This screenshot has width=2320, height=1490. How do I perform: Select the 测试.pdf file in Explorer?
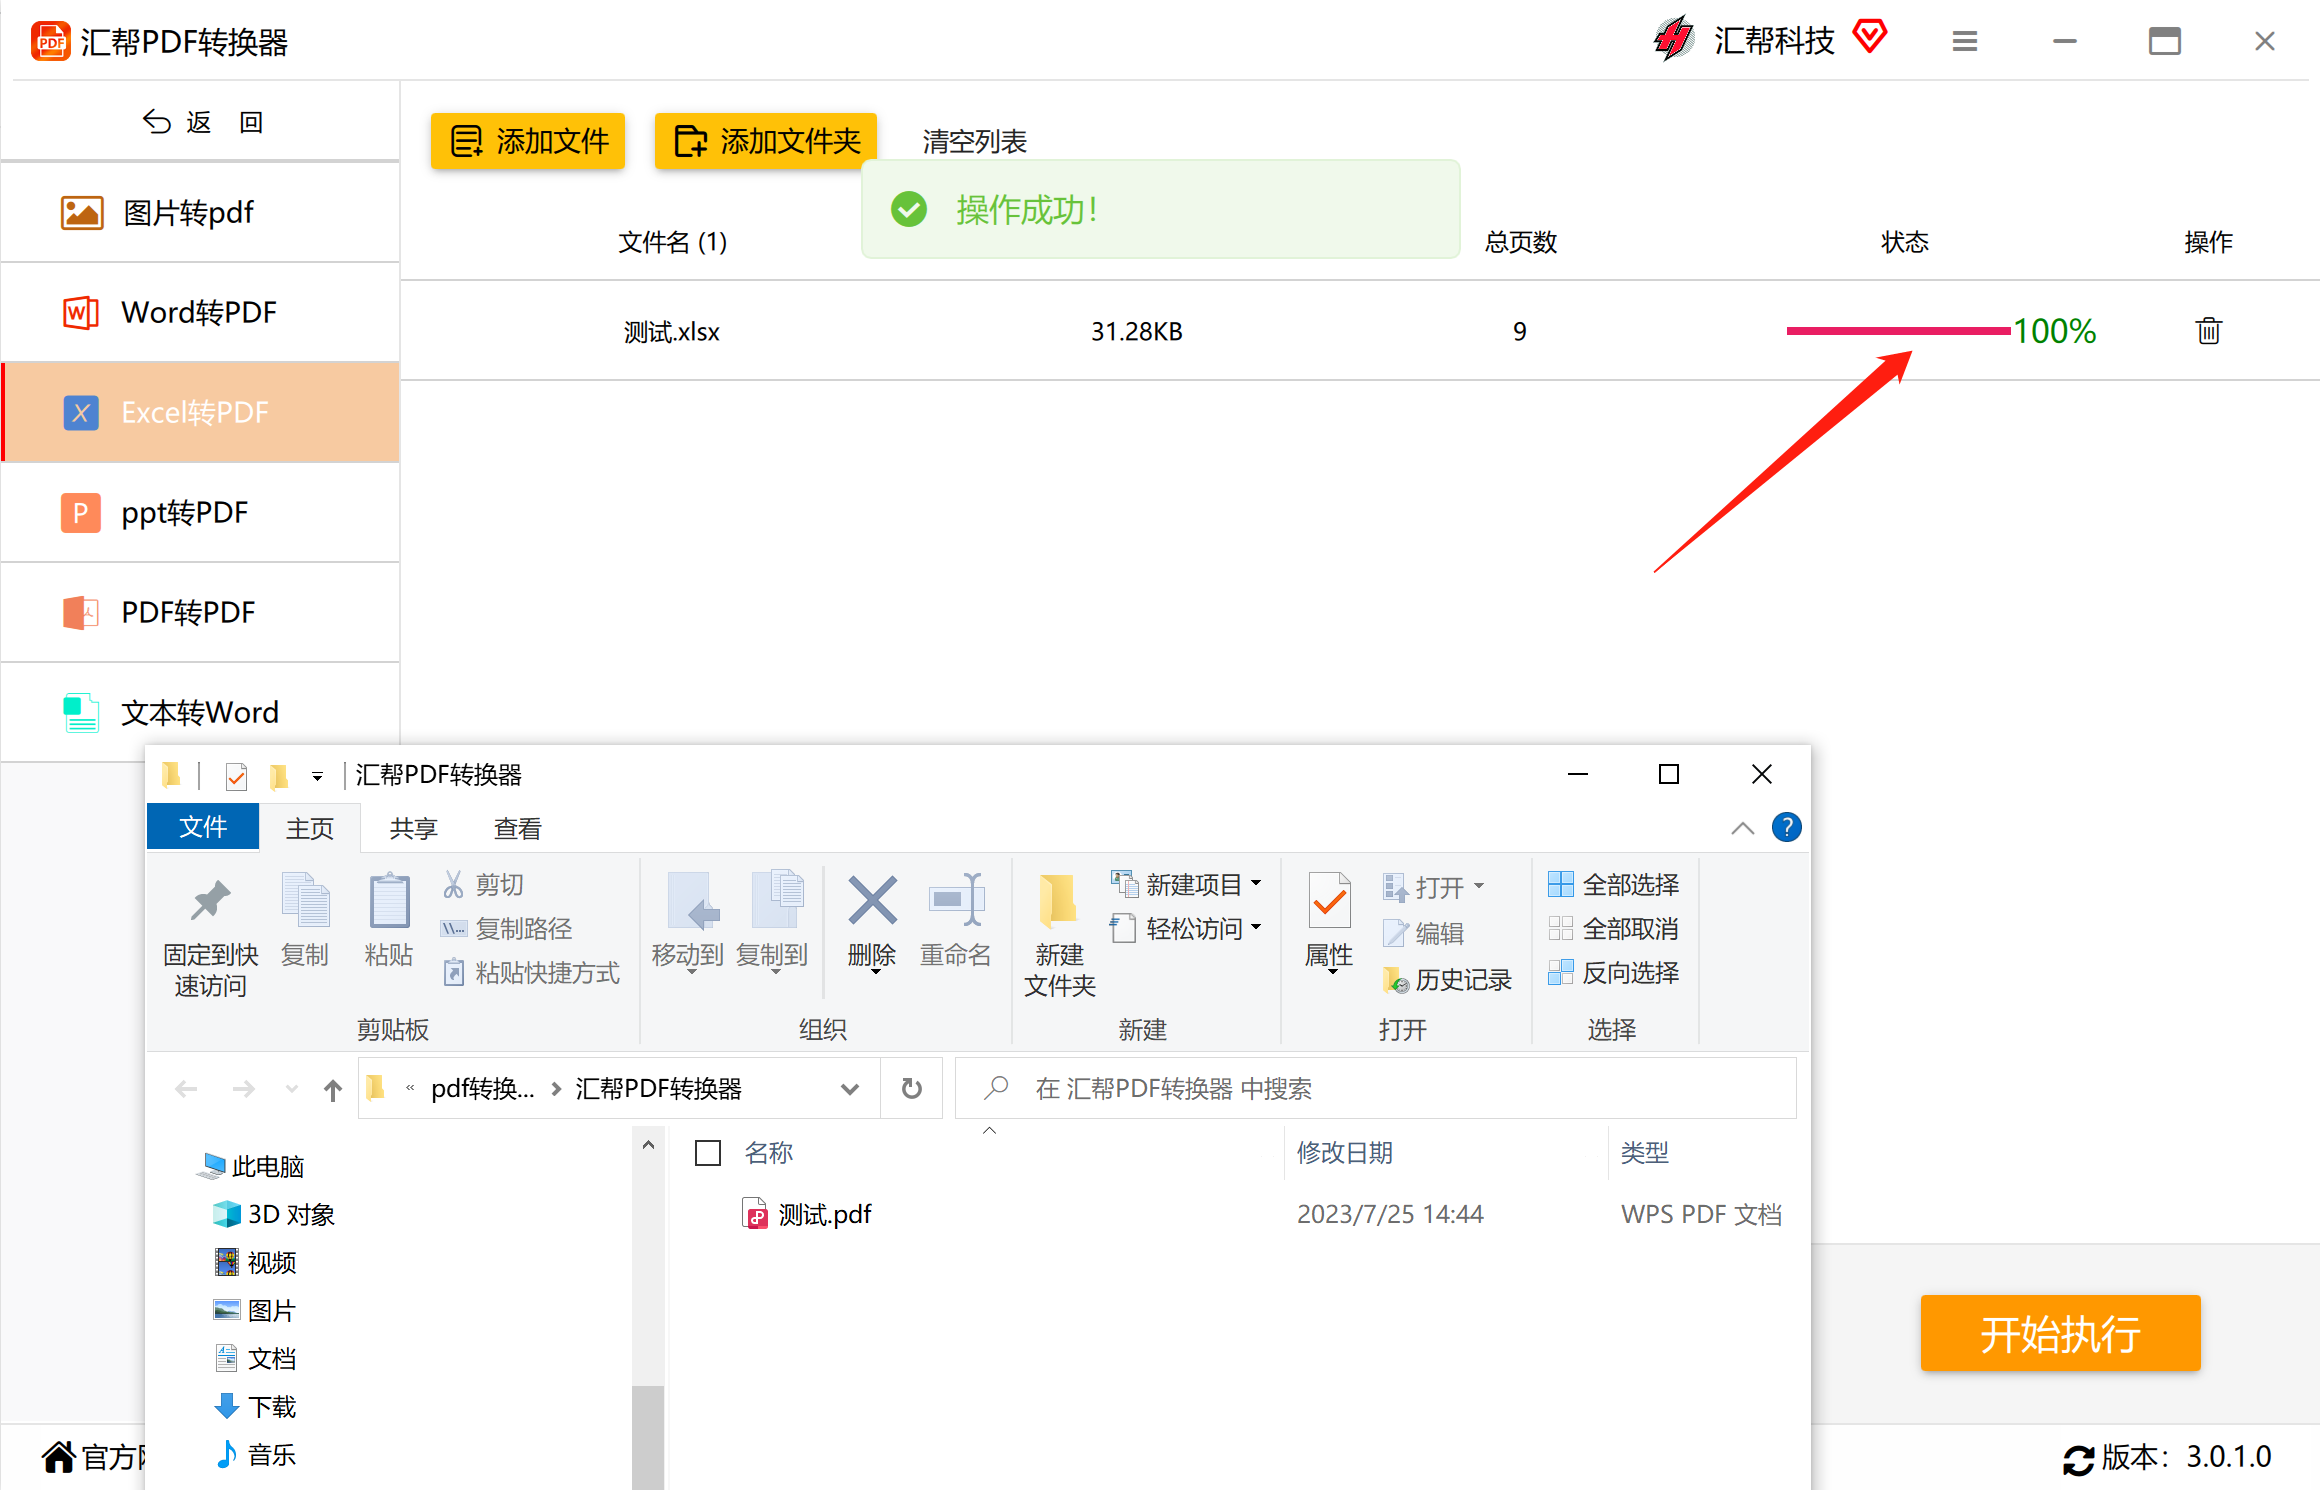[824, 1214]
